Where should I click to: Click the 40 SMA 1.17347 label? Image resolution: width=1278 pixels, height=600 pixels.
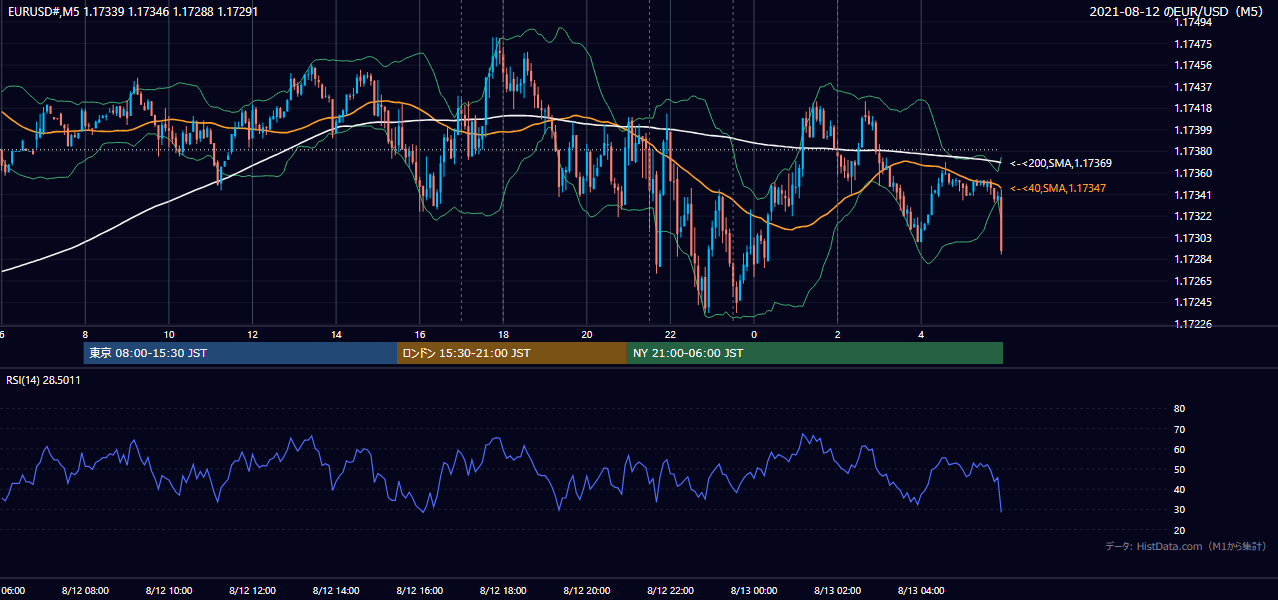coord(1057,188)
